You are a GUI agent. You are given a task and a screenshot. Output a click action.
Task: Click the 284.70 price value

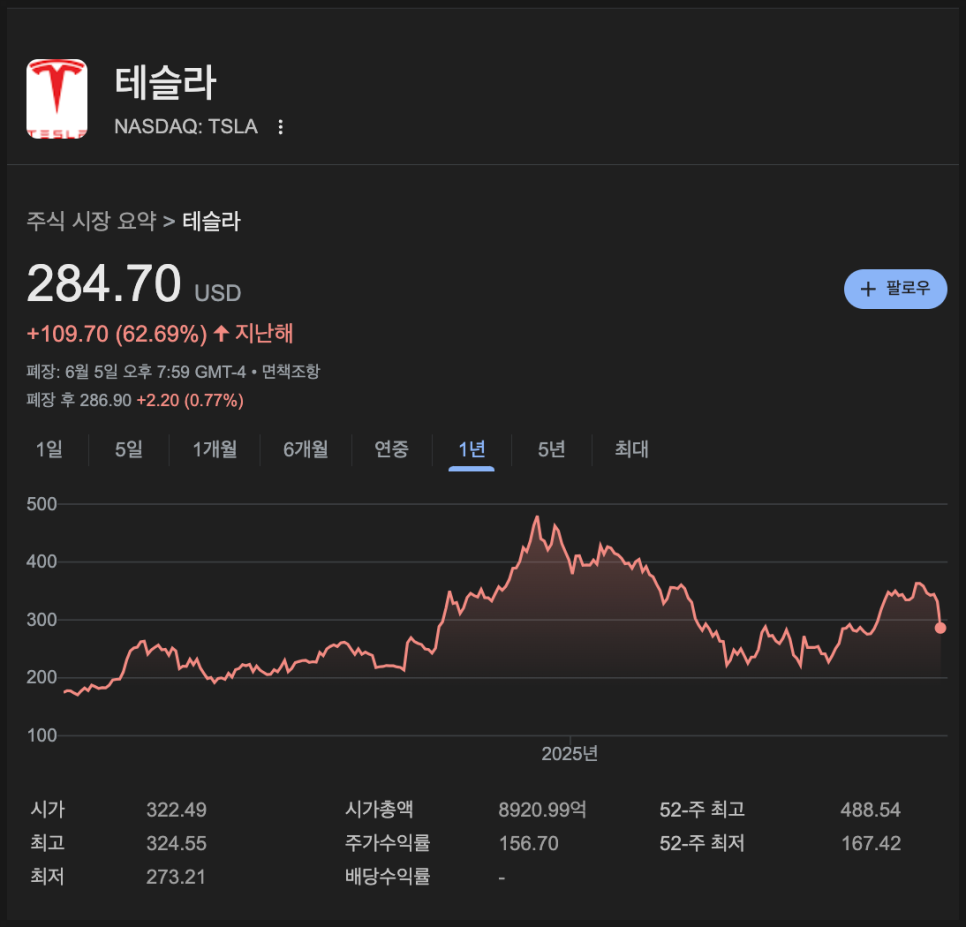tap(104, 283)
